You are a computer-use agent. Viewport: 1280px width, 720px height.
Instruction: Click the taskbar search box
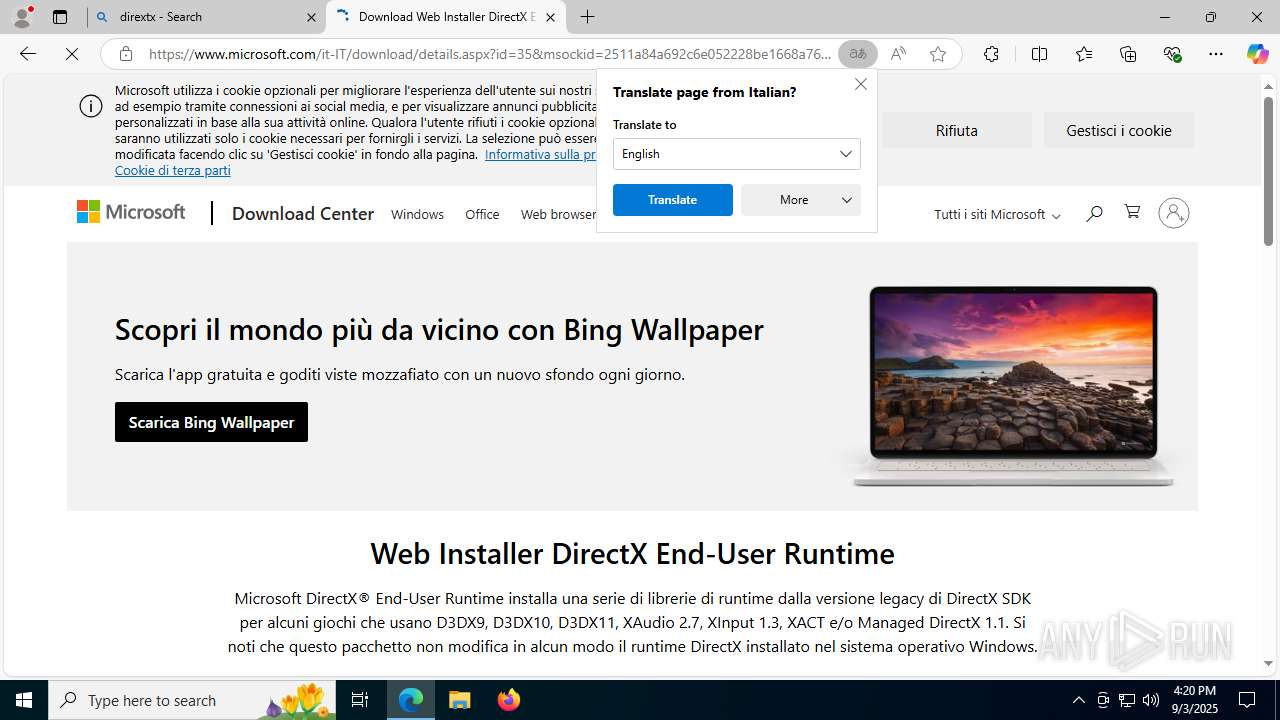(x=193, y=700)
